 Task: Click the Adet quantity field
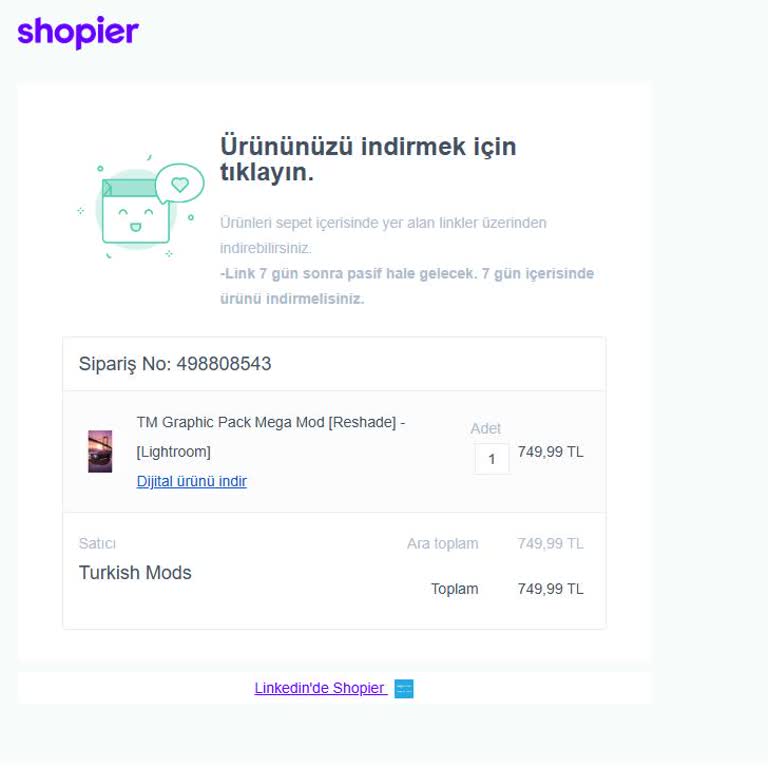pos(492,459)
